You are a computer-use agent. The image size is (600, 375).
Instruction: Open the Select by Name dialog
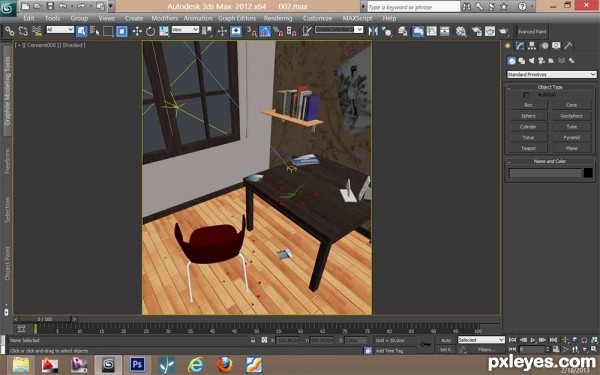click(x=95, y=31)
